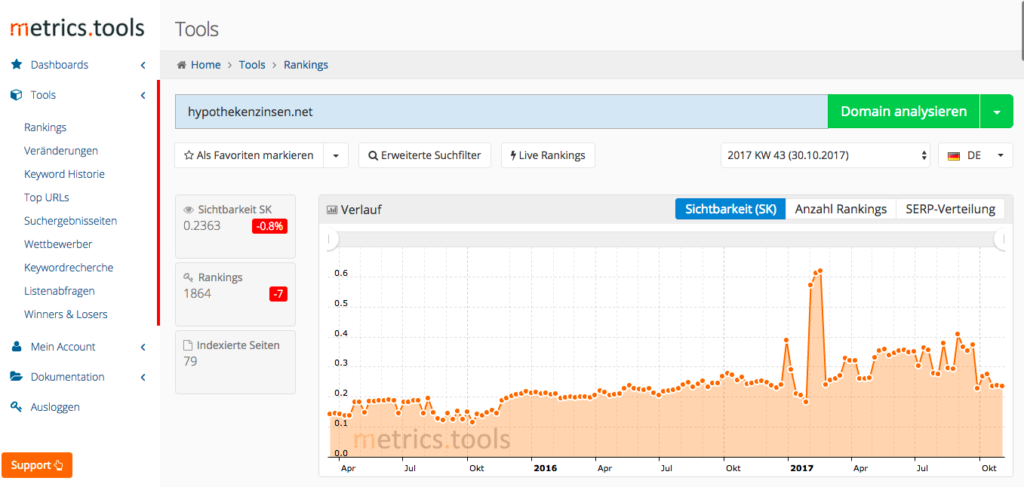1024x487 pixels.
Task: Click the chart icon beside Verlauf
Action: coord(332,210)
